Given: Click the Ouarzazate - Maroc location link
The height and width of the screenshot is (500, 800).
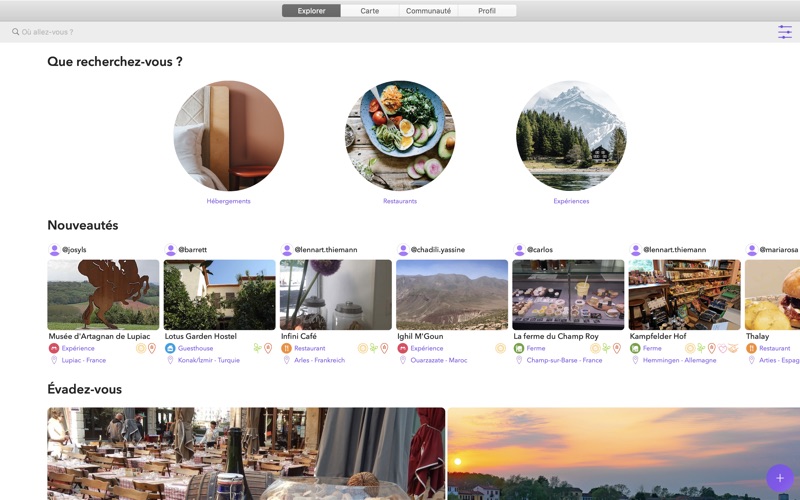Looking at the screenshot, I should [439, 360].
